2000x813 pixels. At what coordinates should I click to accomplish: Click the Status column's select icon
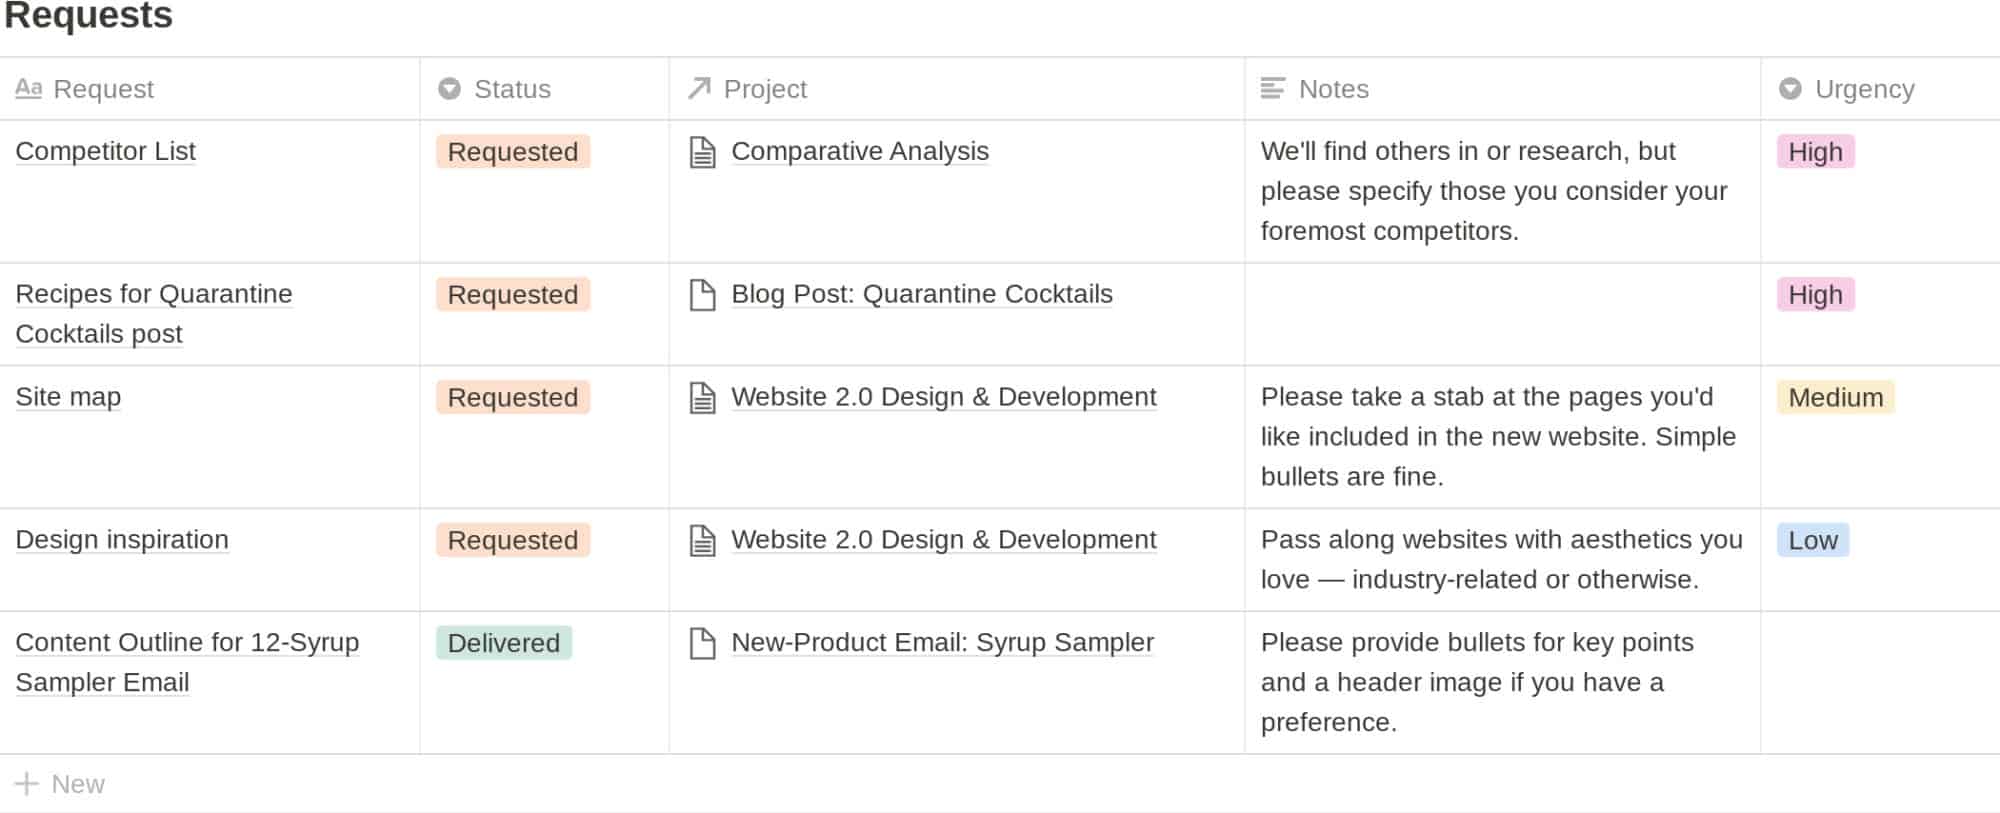[449, 89]
